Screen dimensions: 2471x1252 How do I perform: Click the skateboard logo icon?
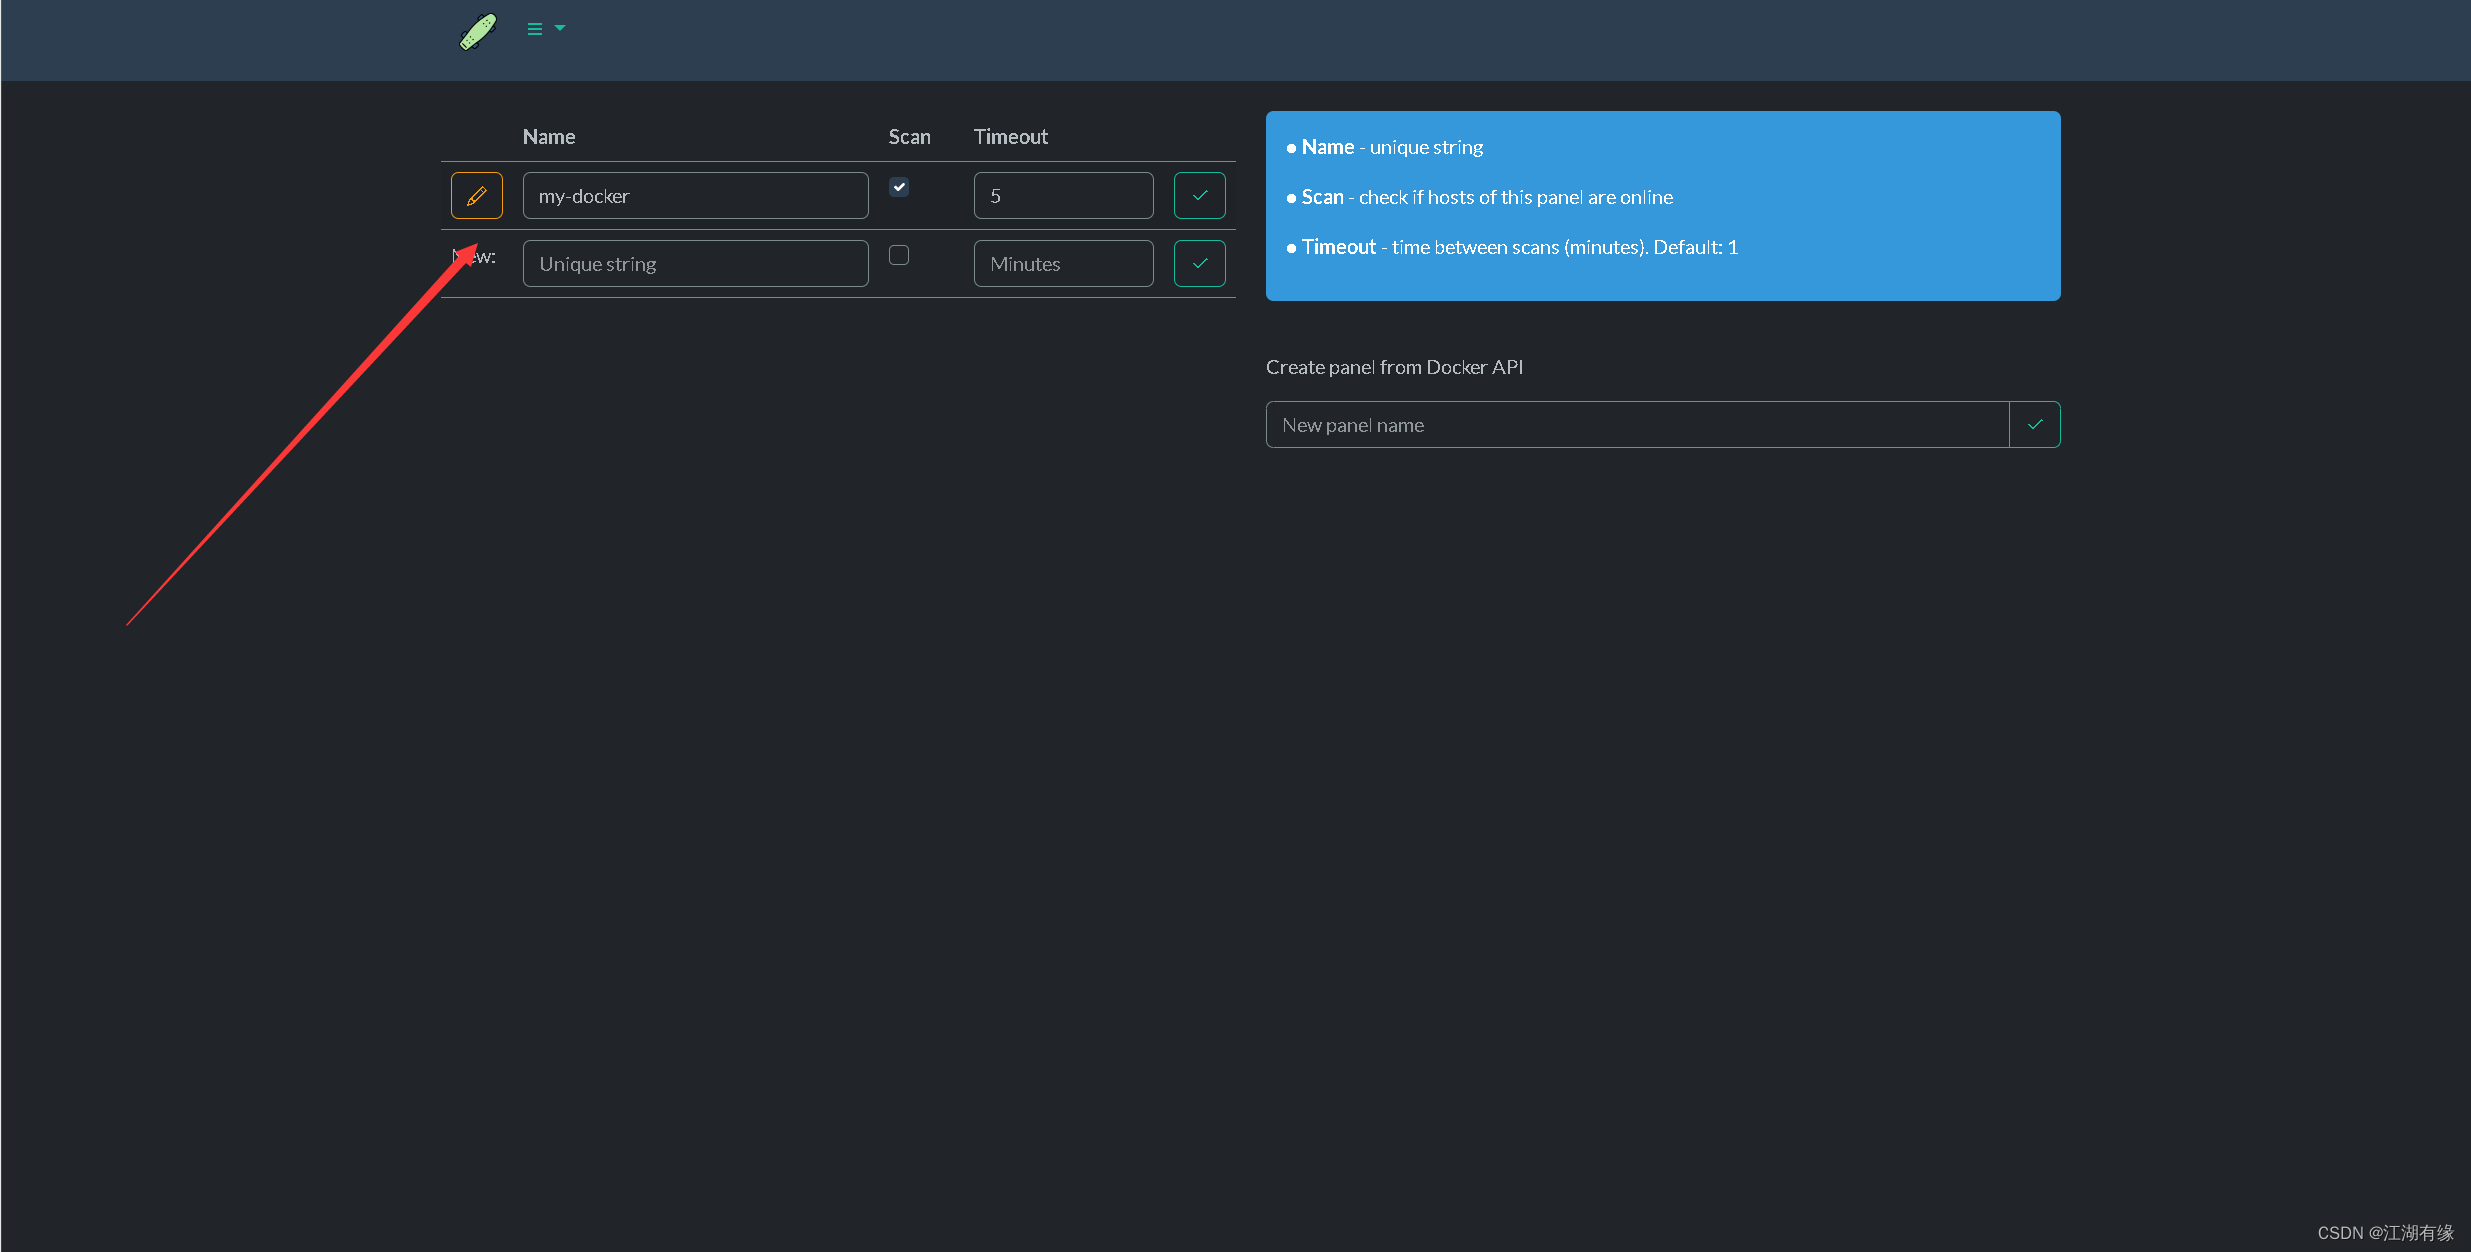[x=478, y=32]
